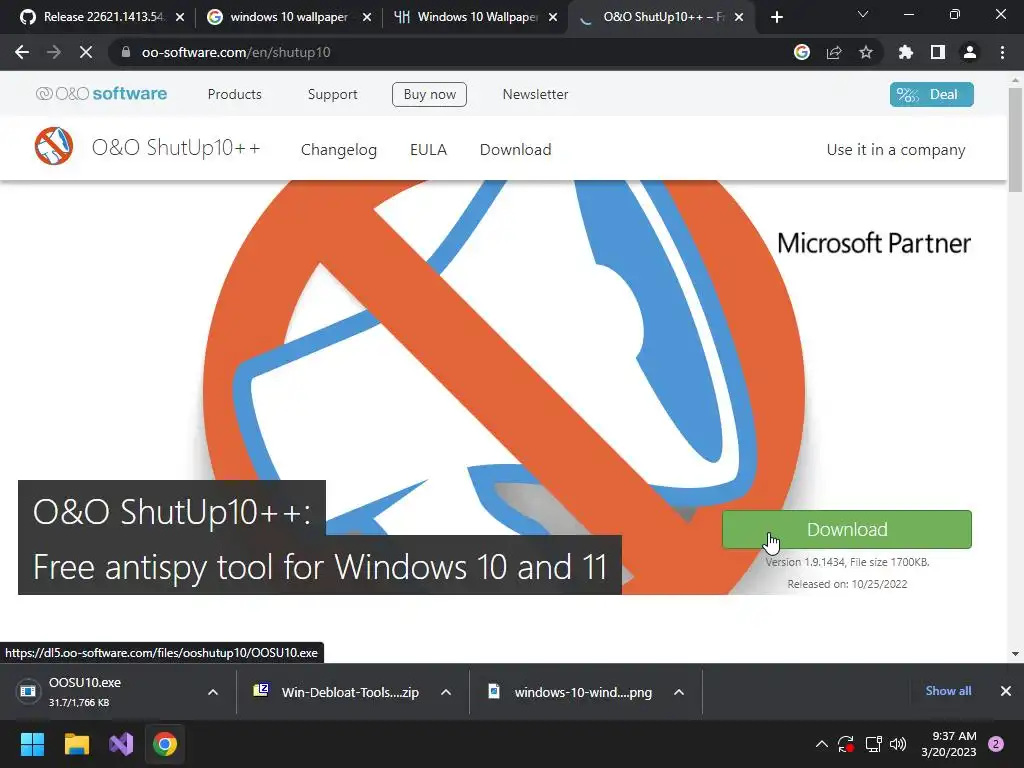
Task: Click the green Download button
Action: click(846, 529)
